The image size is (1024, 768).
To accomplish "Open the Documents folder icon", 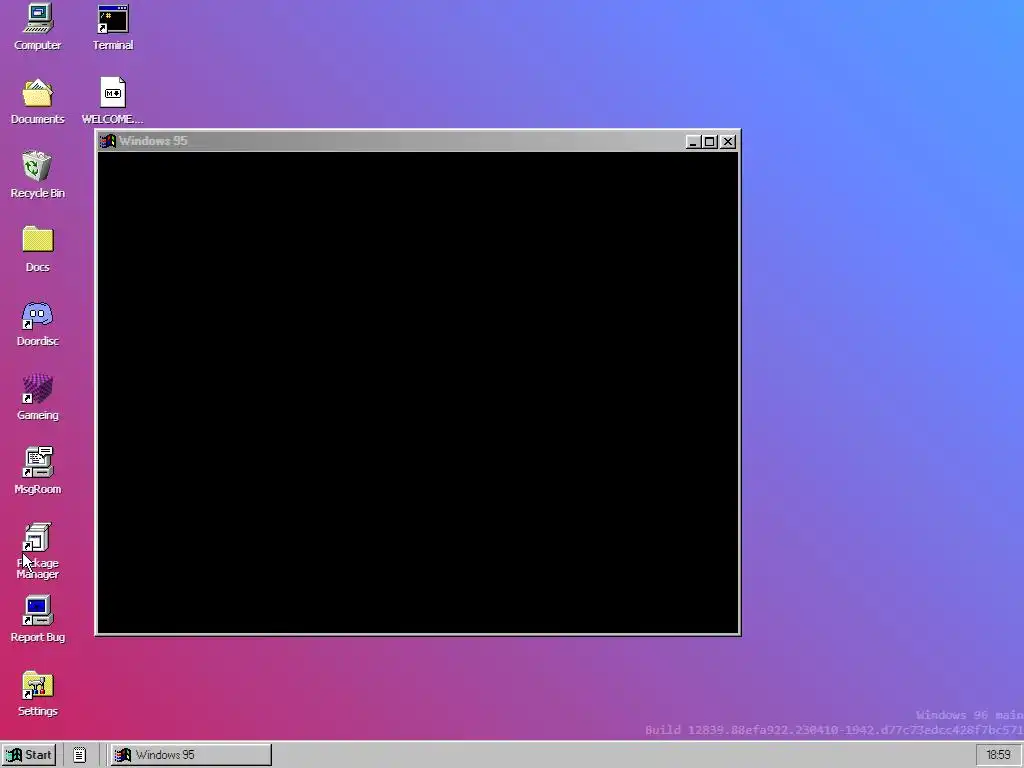I will pos(37,101).
